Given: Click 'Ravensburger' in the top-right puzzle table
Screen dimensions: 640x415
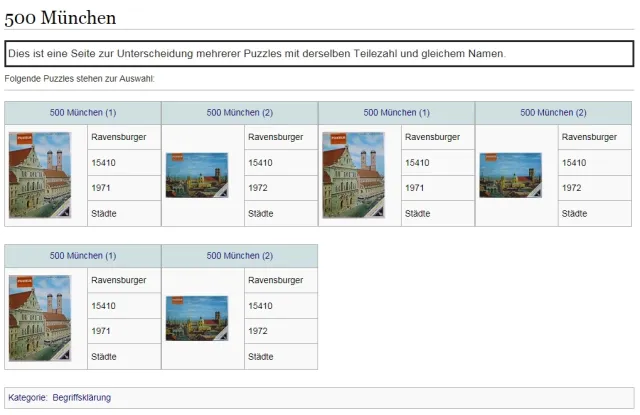Looking at the screenshot, I should 589,137.
